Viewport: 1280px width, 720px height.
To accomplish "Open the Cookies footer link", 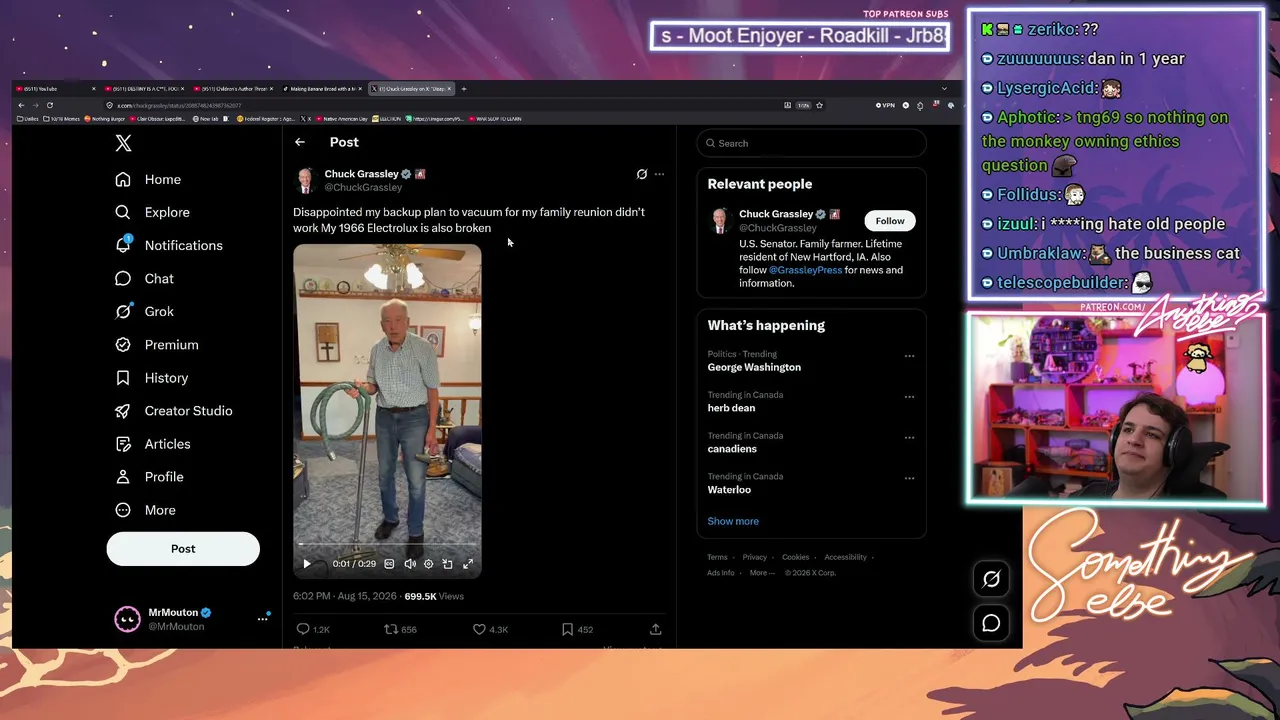I will click(x=796, y=557).
